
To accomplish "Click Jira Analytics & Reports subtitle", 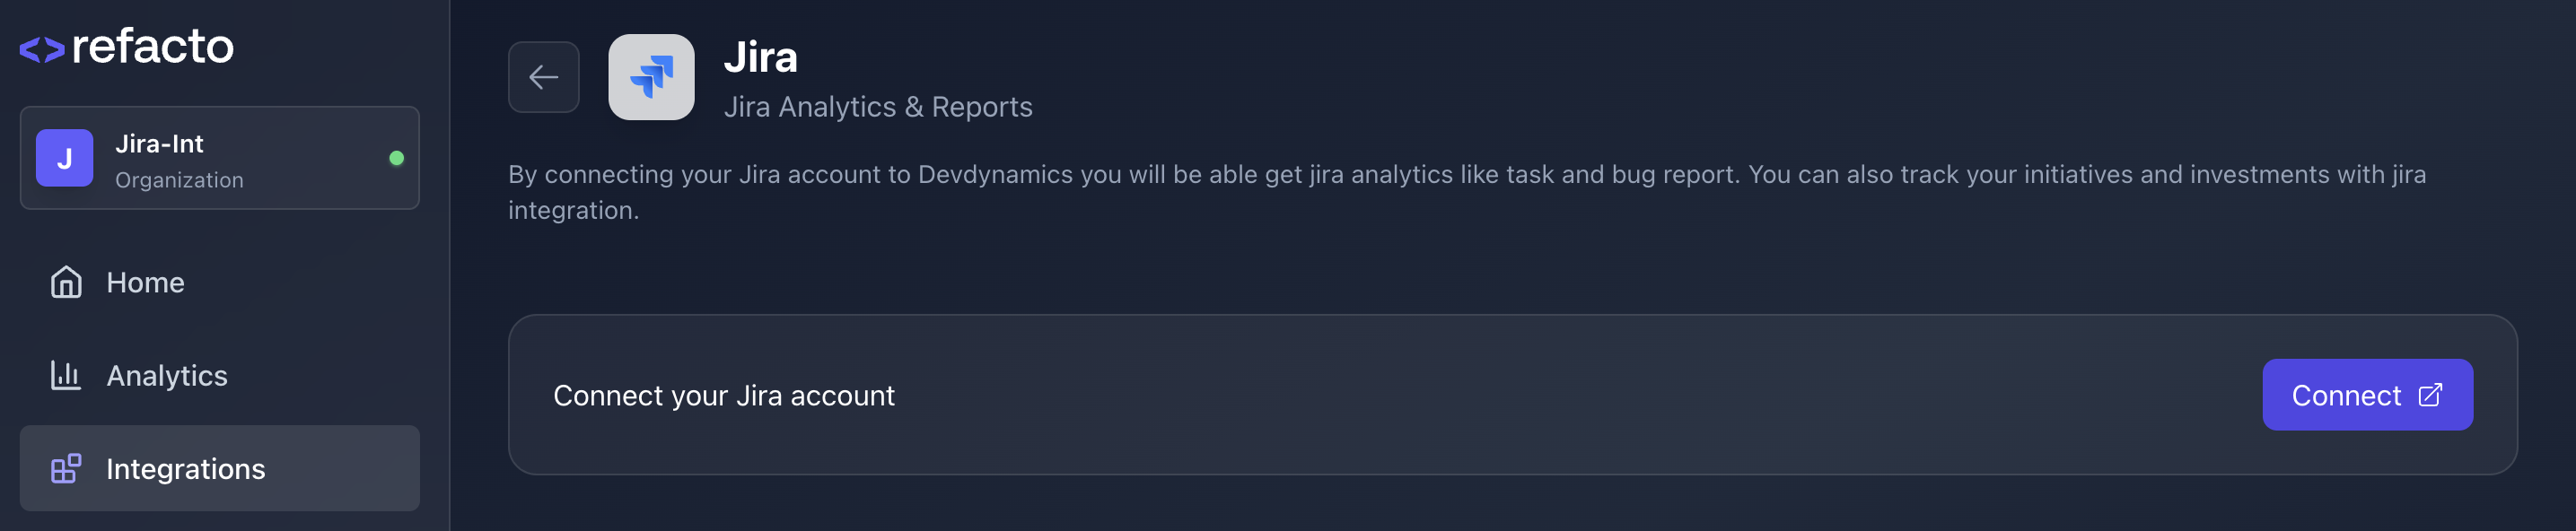I will click(x=880, y=106).
